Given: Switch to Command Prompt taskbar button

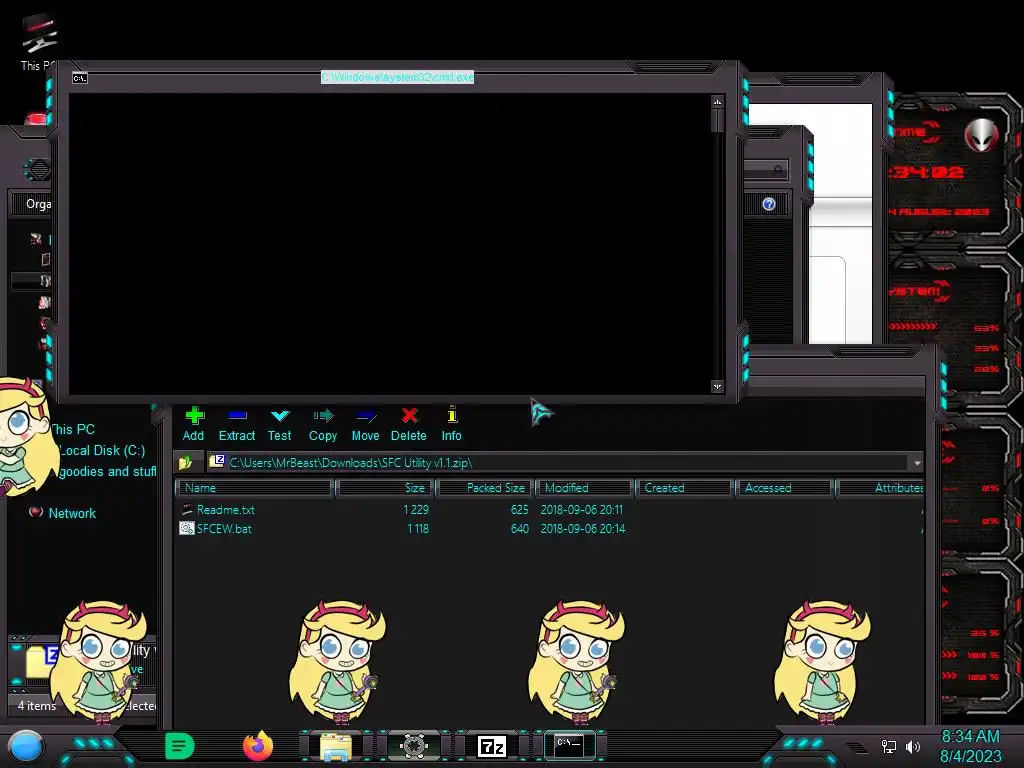Looking at the screenshot, I should 569,745.
